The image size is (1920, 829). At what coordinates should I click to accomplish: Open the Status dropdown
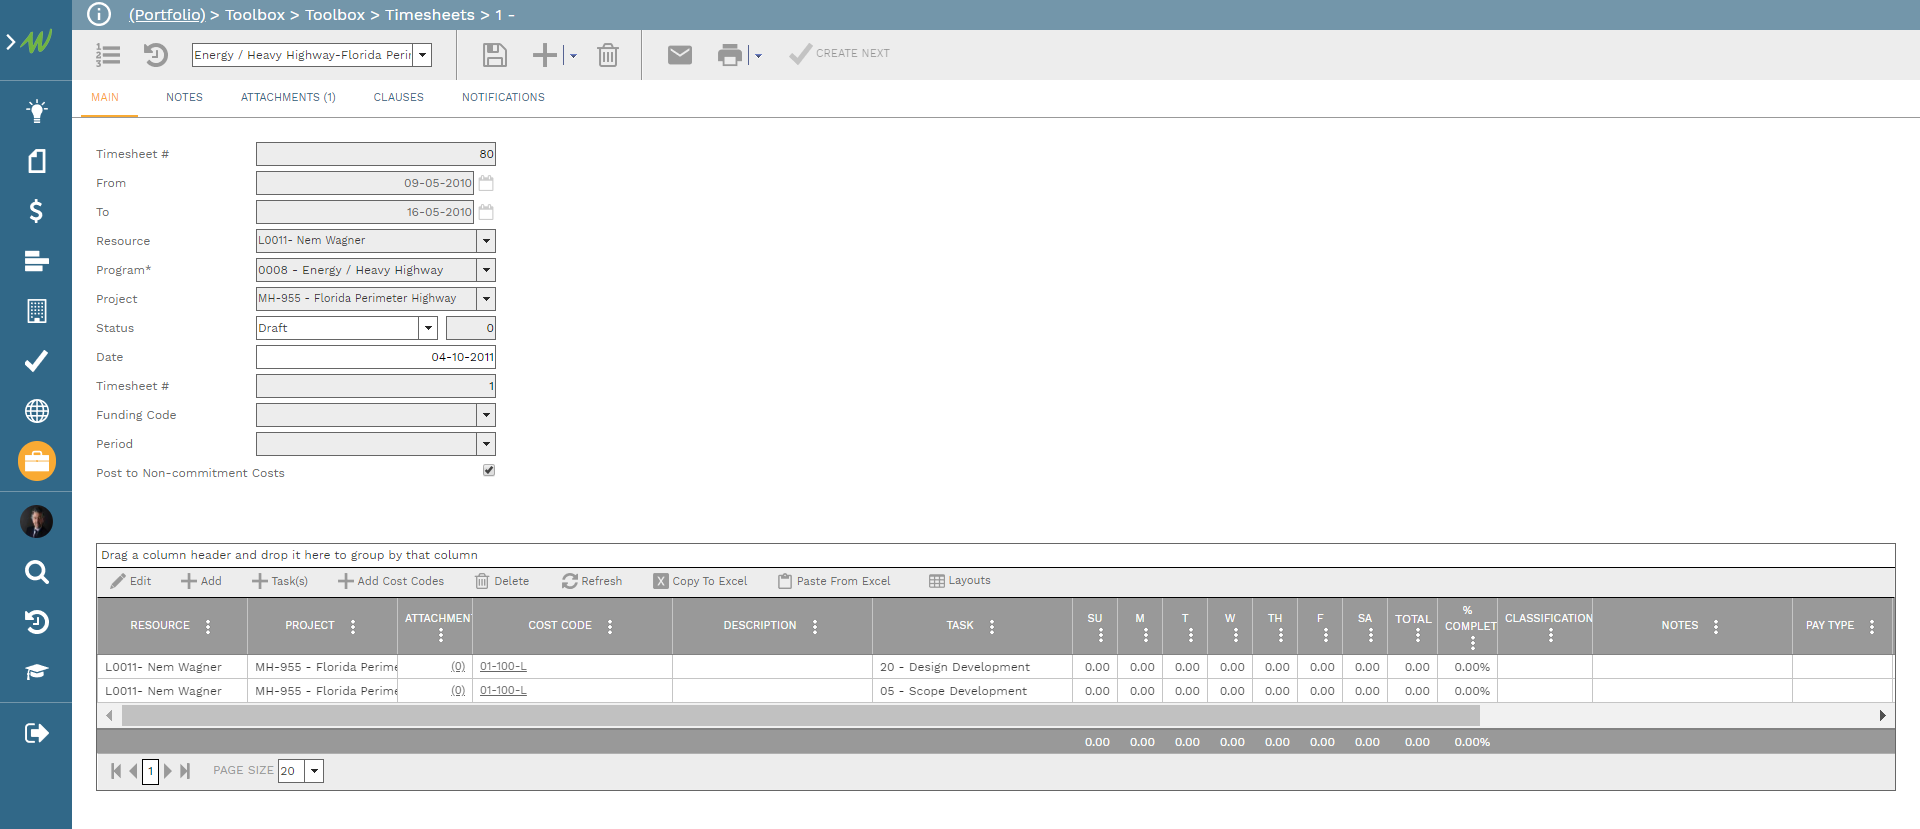coord(428,328)
